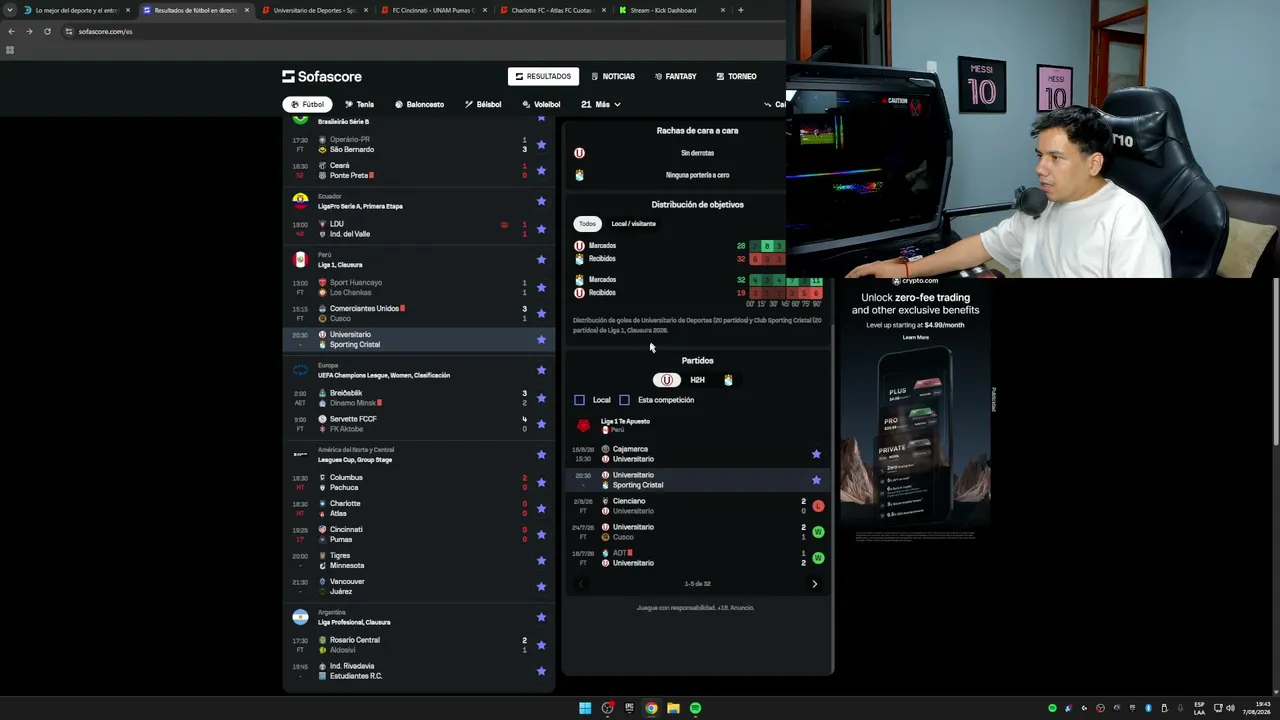Open the Windows Start menu
The height and width of the screenshot is (720, 1280).
[x=585, y=708]
